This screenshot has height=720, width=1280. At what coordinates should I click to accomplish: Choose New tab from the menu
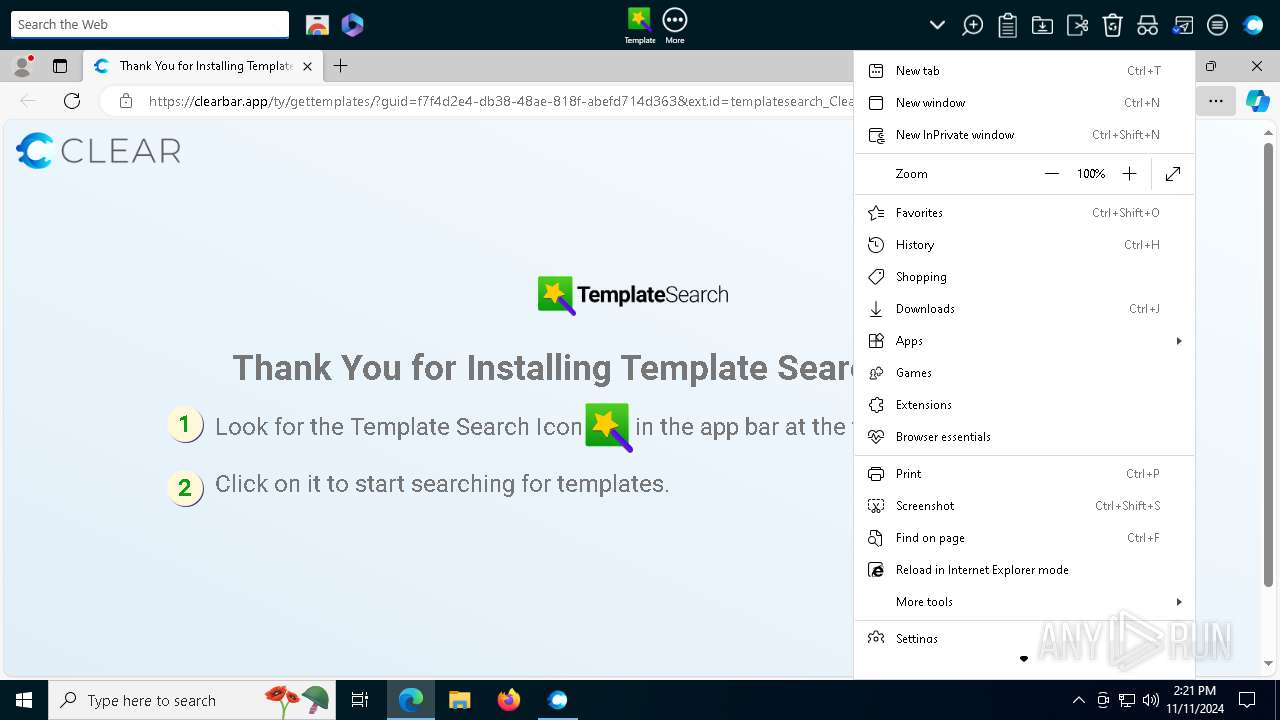pyautogui.click(x=1024, y=71)
